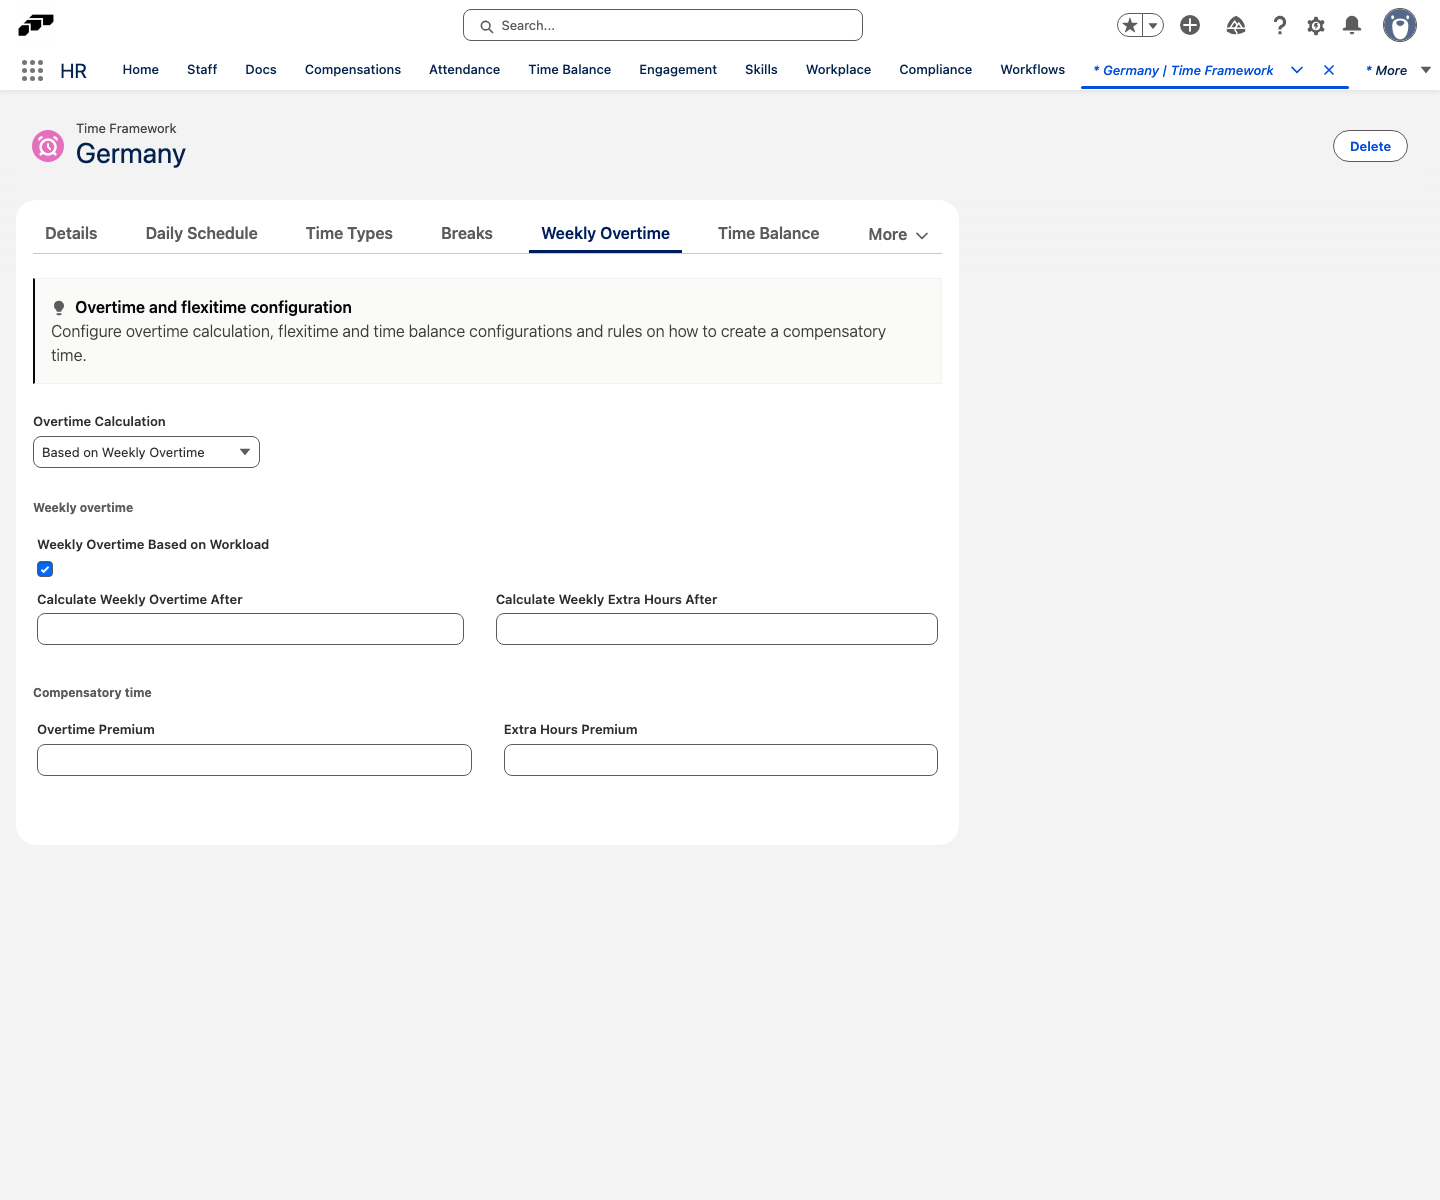
Task: Uncheck Weekly Overtime Based on Workload
Action: 45,569
